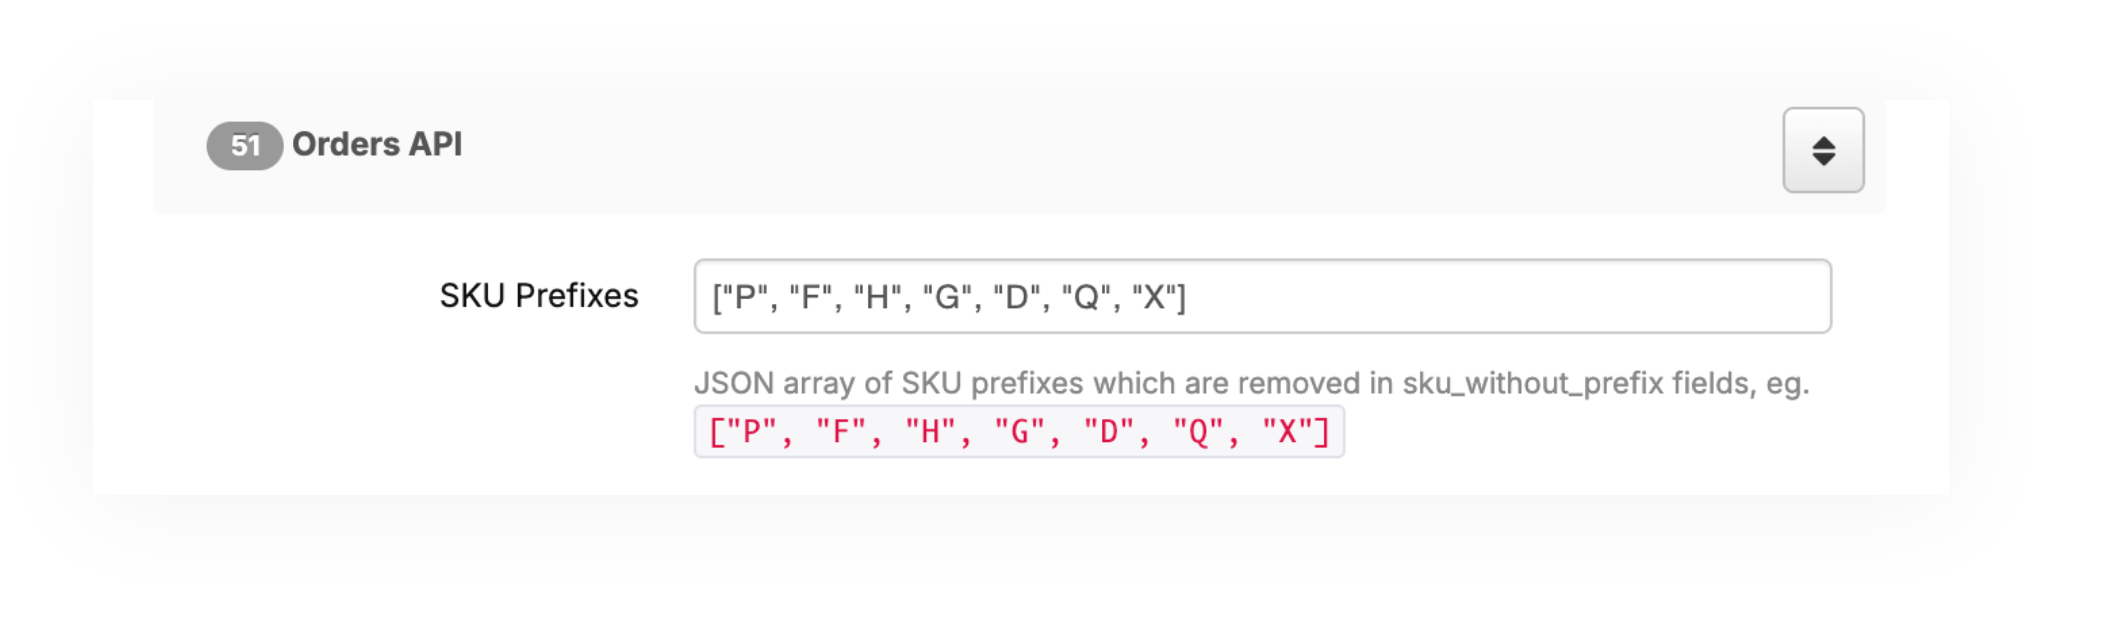Click the red example JSON code snippet
This screenshot has height=624, width=2108.
(1018, 432)
